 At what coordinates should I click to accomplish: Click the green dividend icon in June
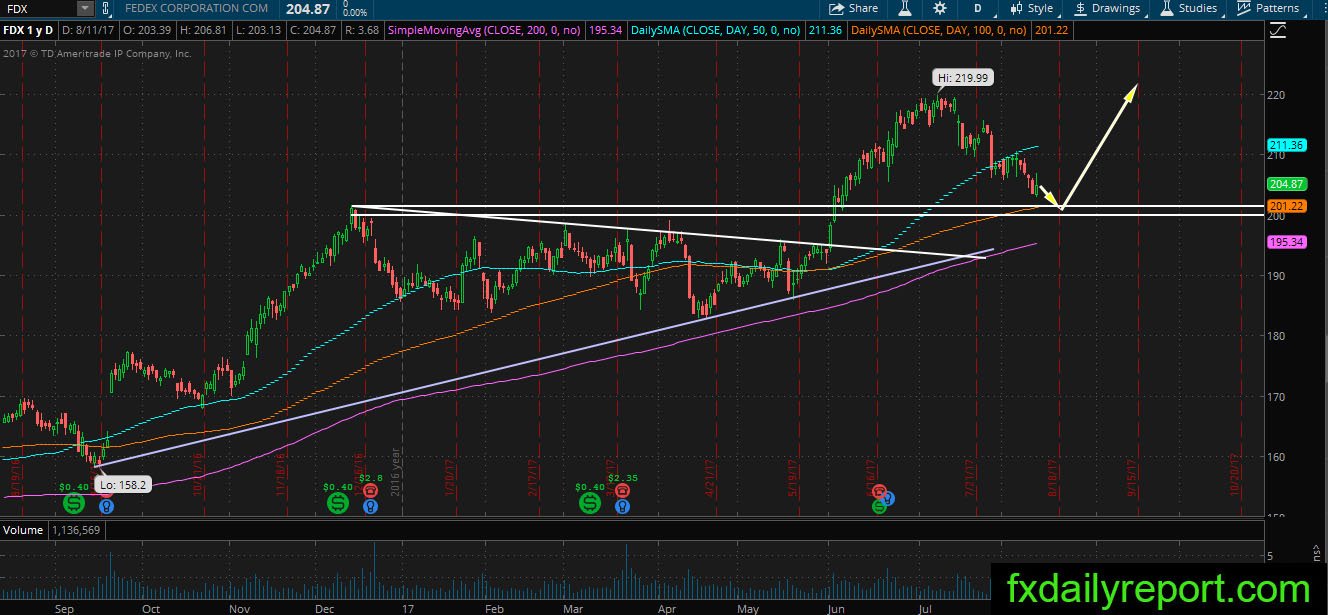pos(878,506)
